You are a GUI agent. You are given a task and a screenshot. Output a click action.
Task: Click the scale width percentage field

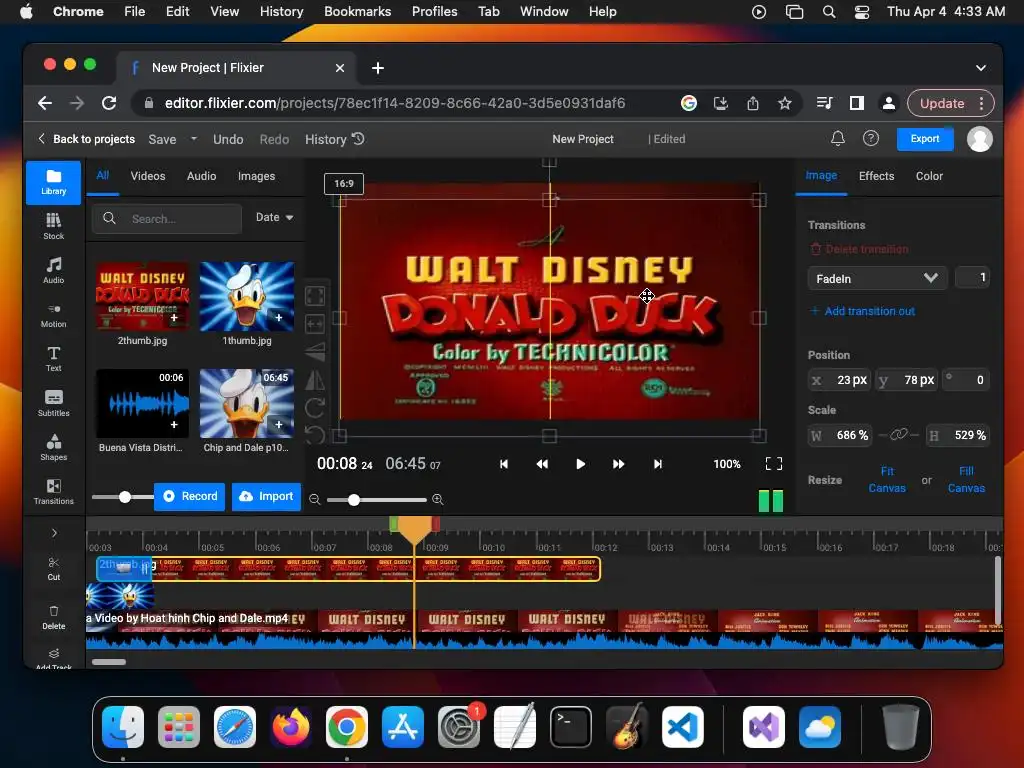(840, 435)
